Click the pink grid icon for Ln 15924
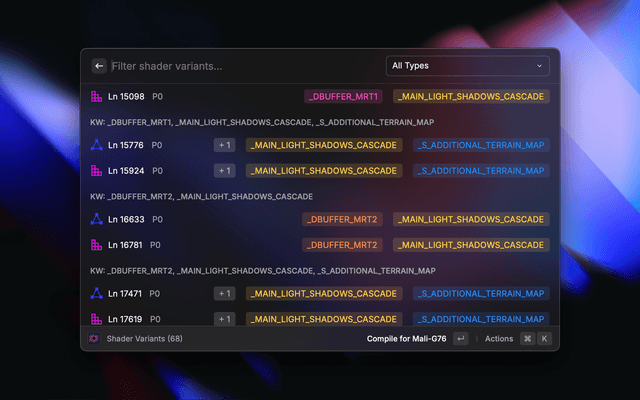Screen dimensions: 640x400 [97, 170]
